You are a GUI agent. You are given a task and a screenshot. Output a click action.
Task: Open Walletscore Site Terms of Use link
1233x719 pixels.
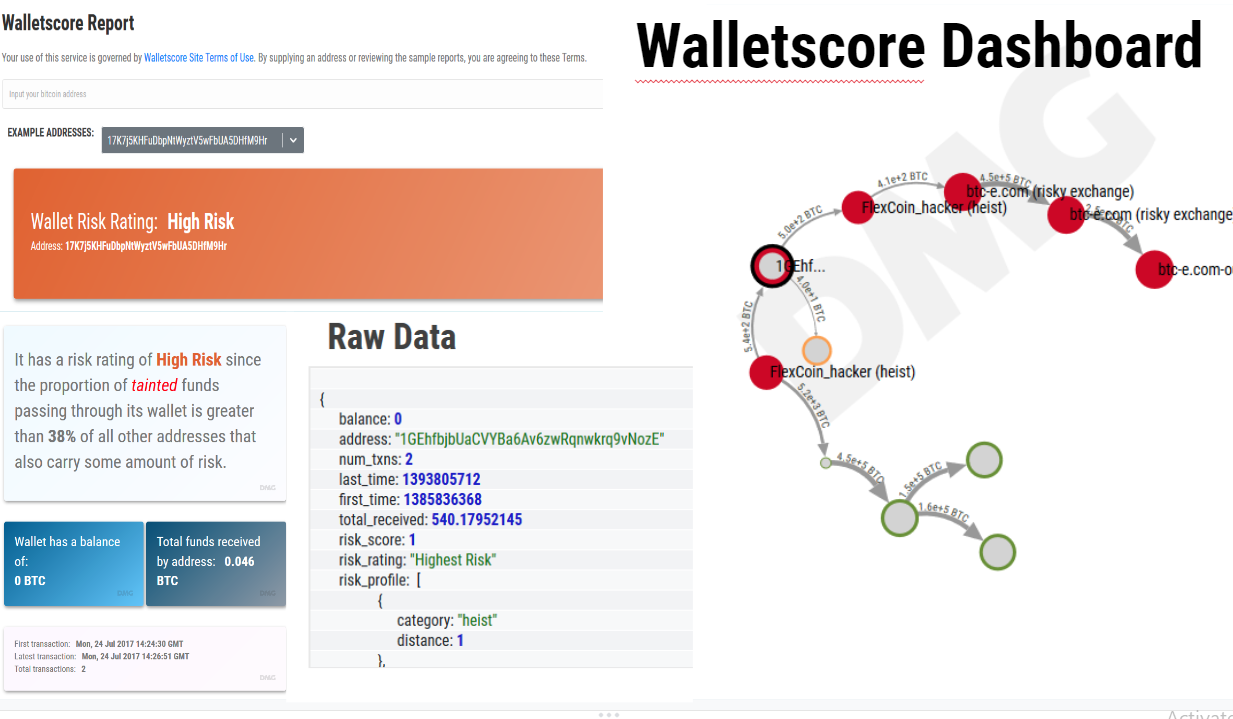pos(199,58)
